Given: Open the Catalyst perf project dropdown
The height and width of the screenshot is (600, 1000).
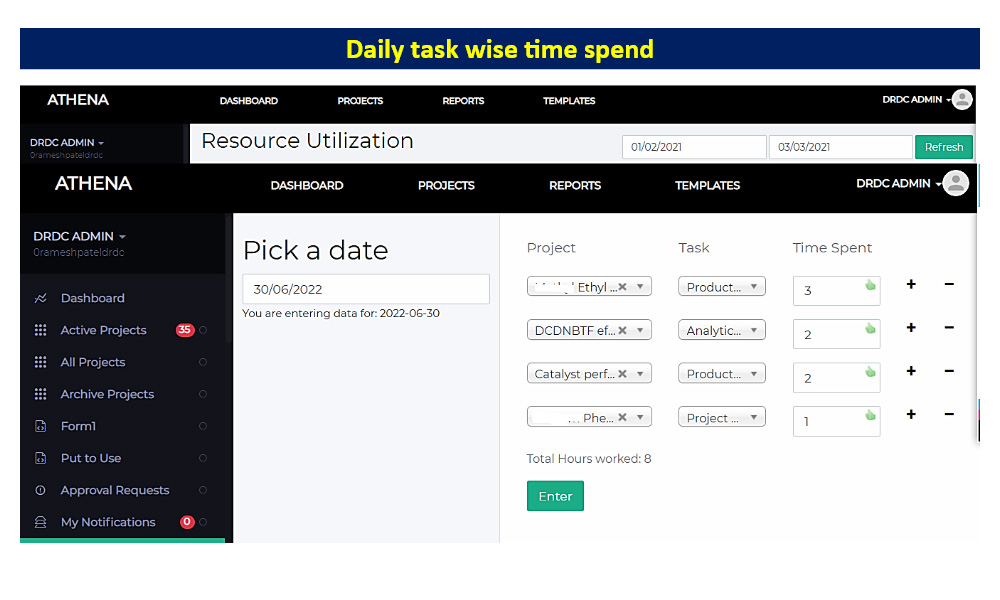Looking at the screenshot, I should (x=640, y=374).
